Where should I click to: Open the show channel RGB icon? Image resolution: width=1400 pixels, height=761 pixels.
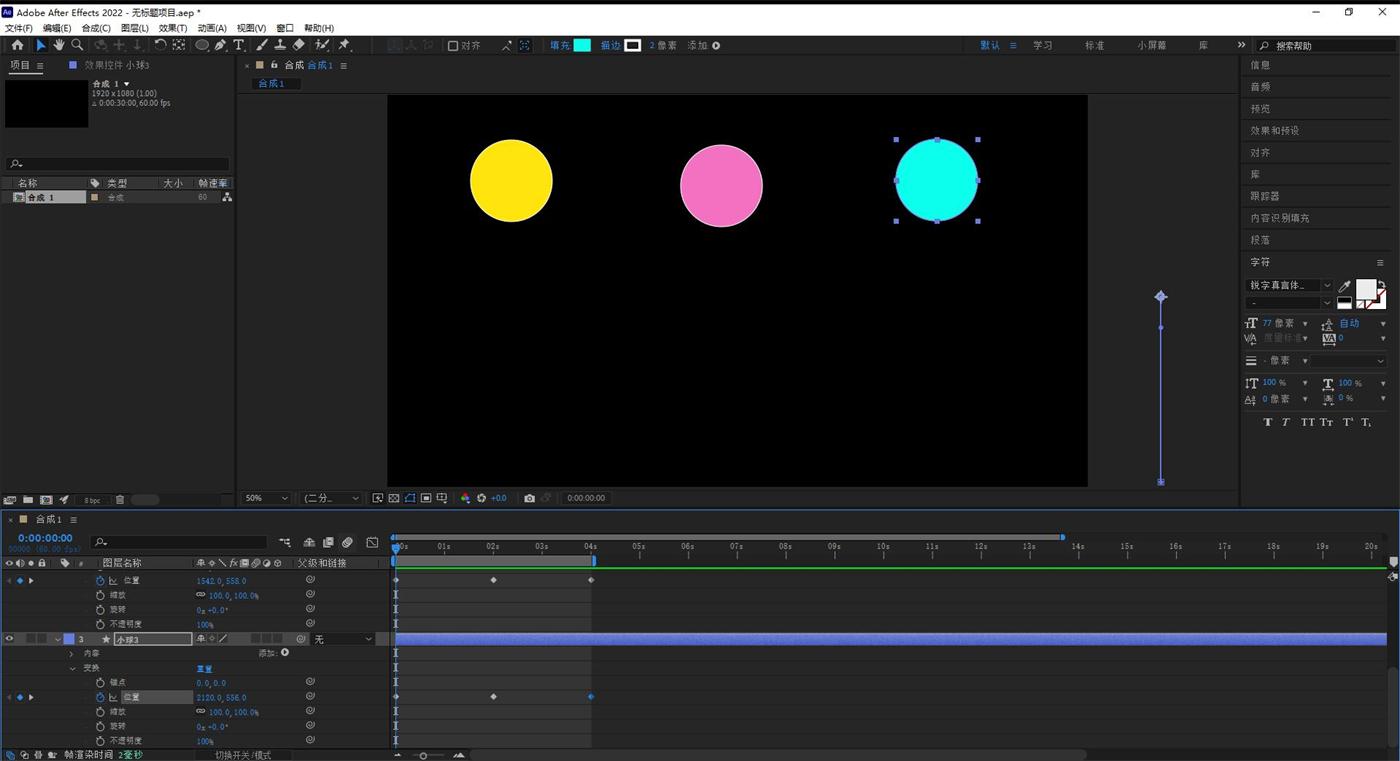pos(465,498)
